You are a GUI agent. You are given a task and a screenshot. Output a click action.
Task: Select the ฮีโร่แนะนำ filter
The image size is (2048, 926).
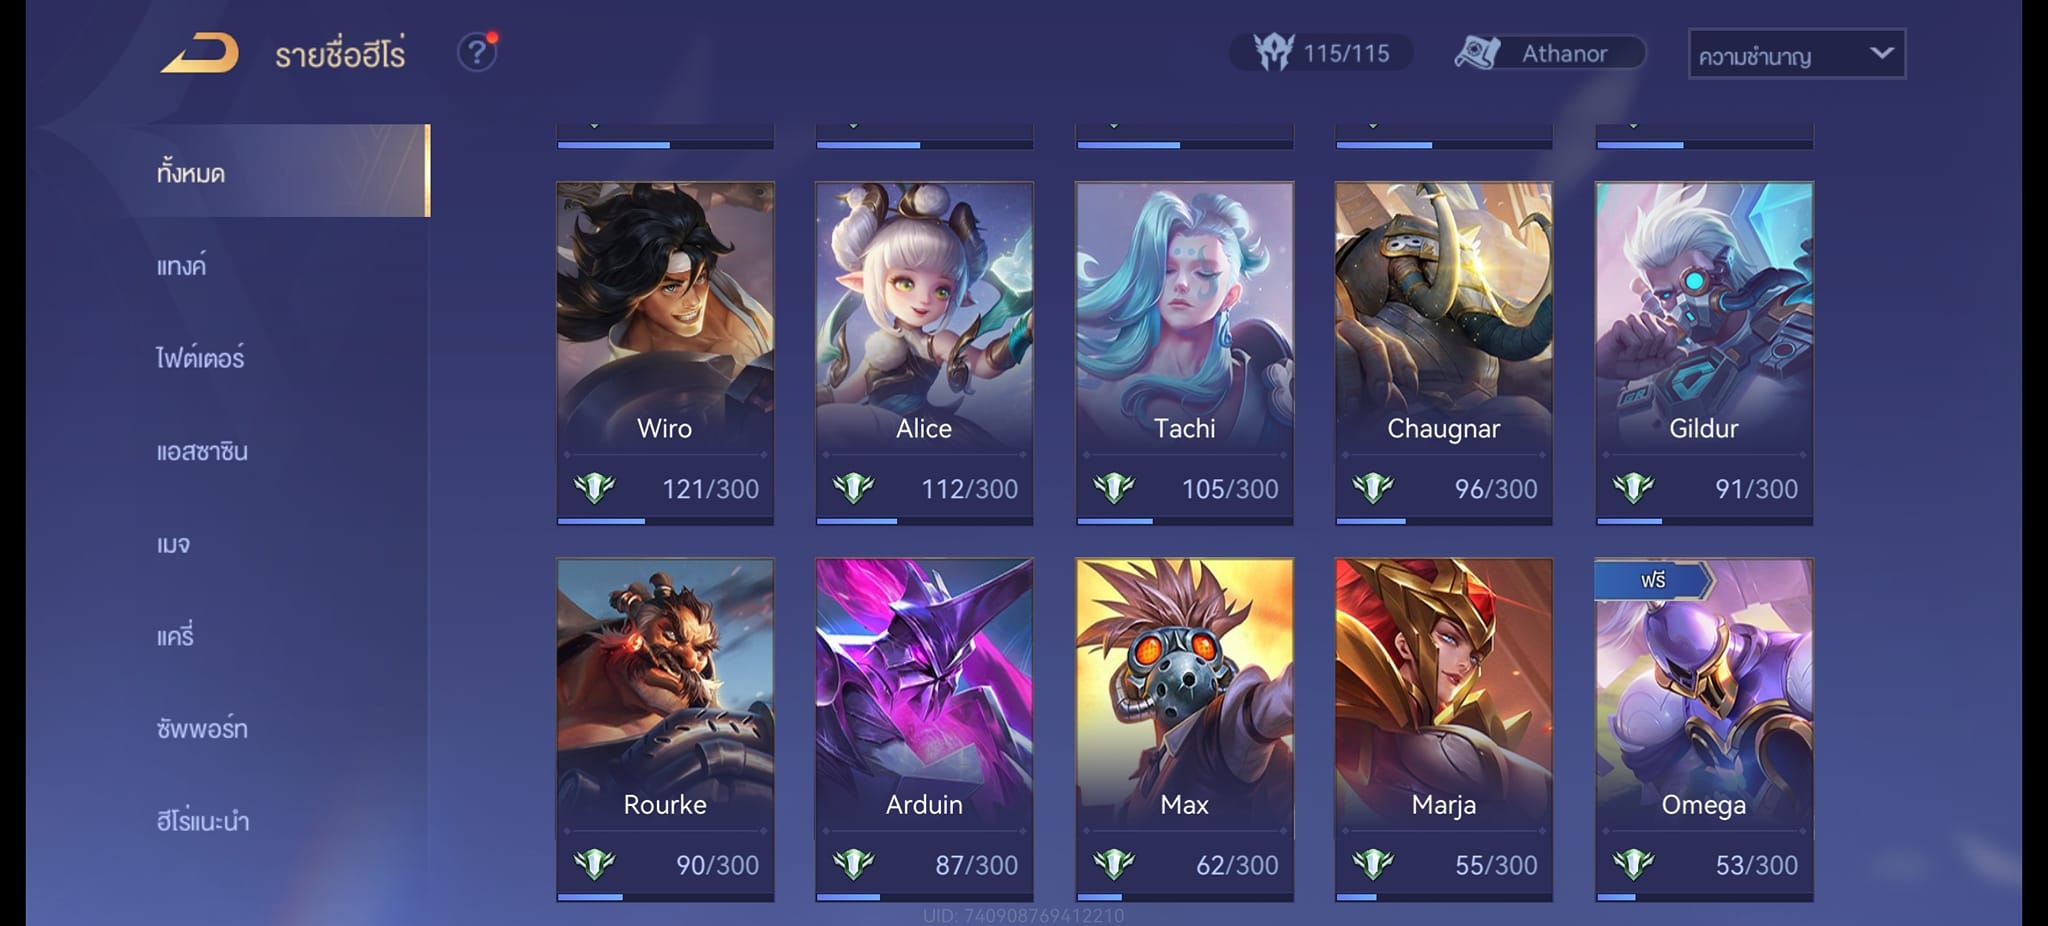(203, 821)
